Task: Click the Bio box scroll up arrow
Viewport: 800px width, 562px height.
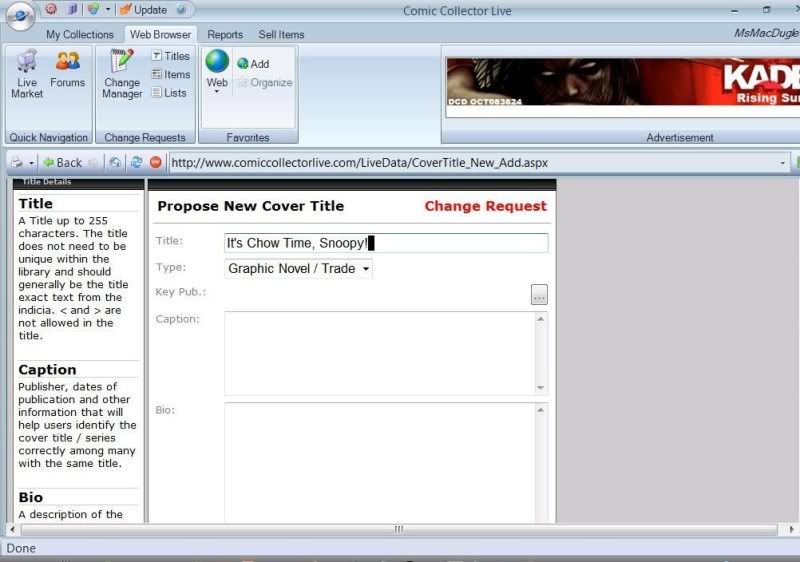Action: click(x=541, y=410)
